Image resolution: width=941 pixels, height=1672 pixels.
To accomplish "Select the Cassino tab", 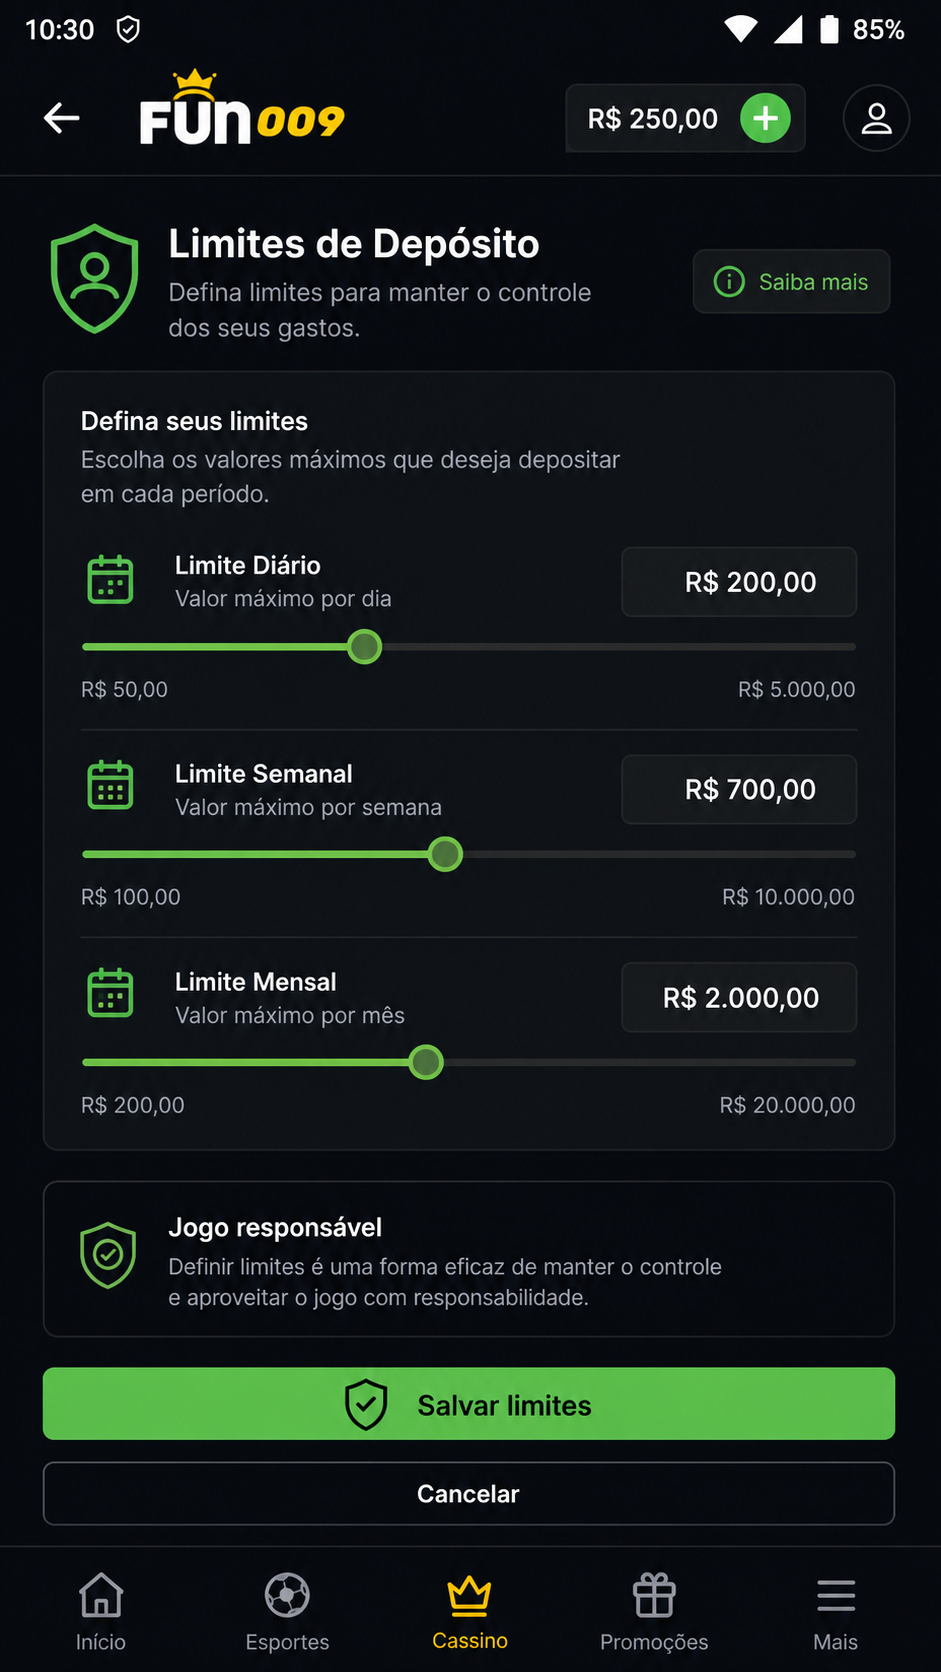I will coord(470,1611).
